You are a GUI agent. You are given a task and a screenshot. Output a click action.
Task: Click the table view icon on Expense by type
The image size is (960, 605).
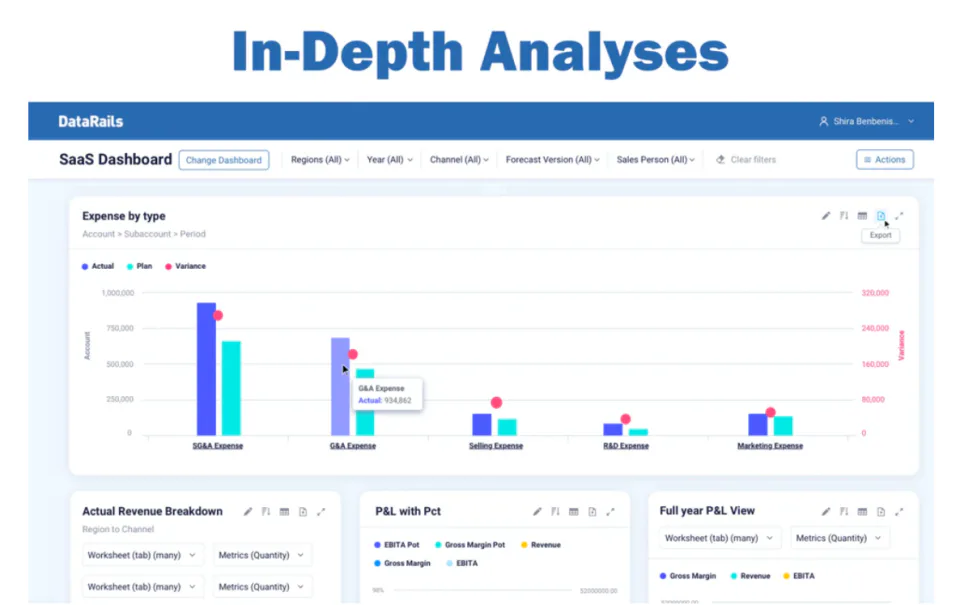862,215
